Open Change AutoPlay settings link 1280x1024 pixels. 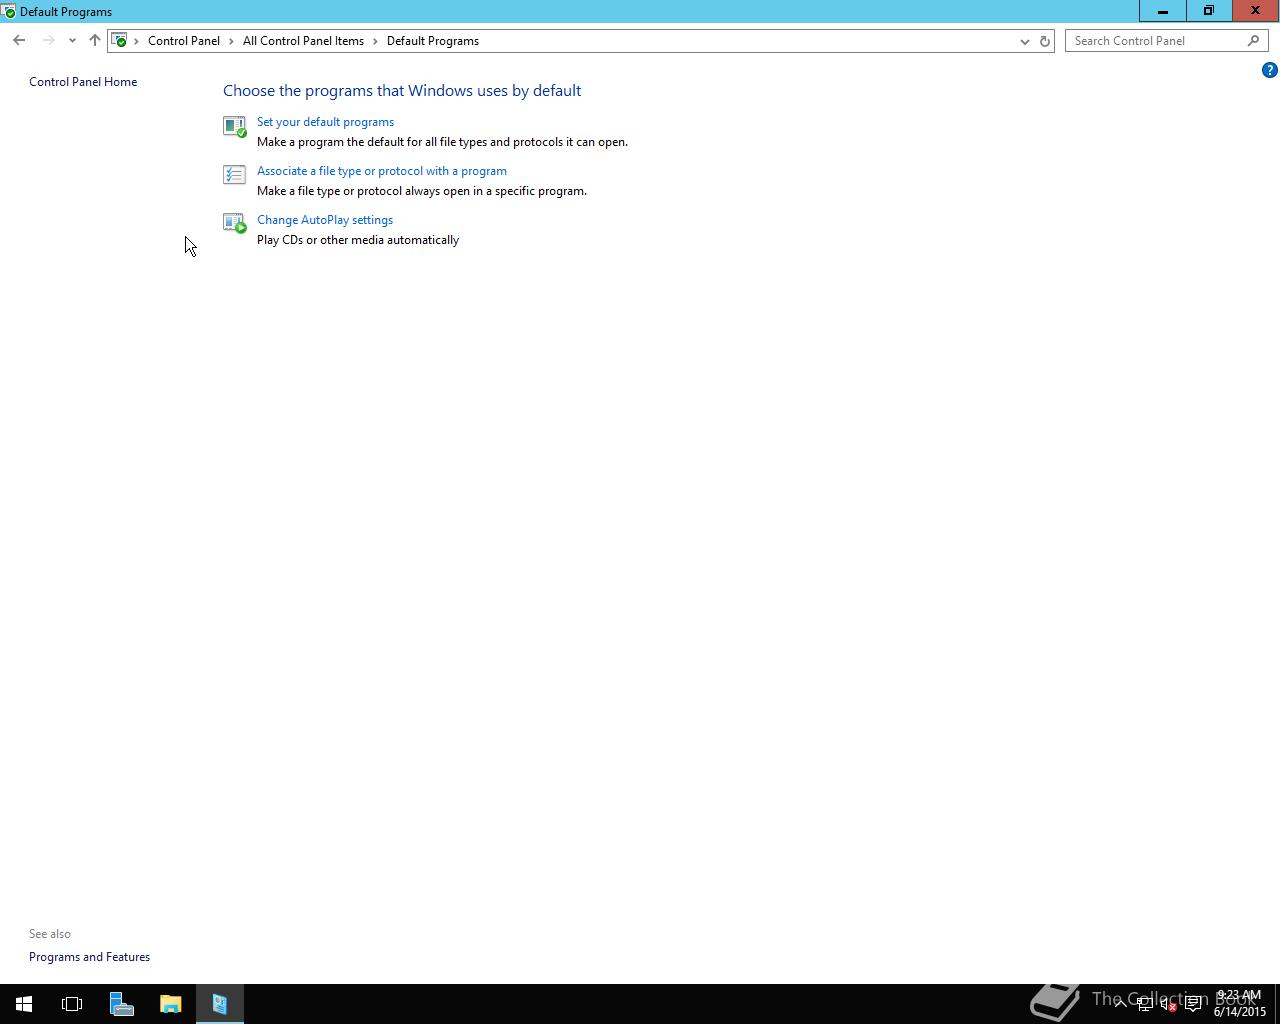coord(325,220)
